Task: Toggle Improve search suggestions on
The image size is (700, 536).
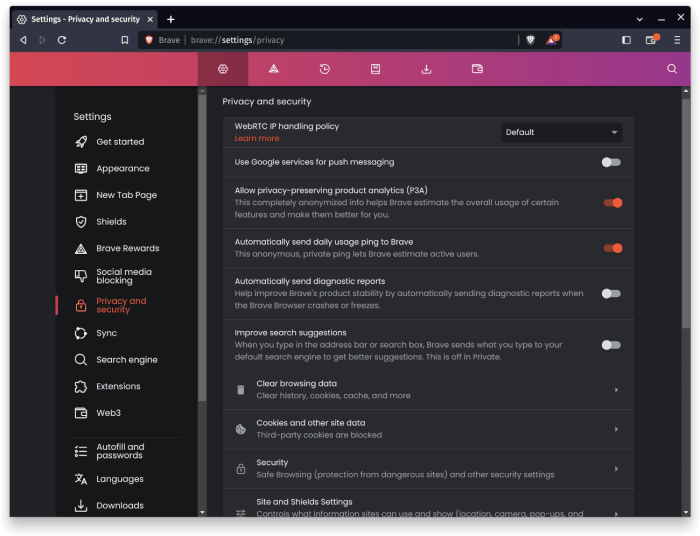Action: coord(611,345)
